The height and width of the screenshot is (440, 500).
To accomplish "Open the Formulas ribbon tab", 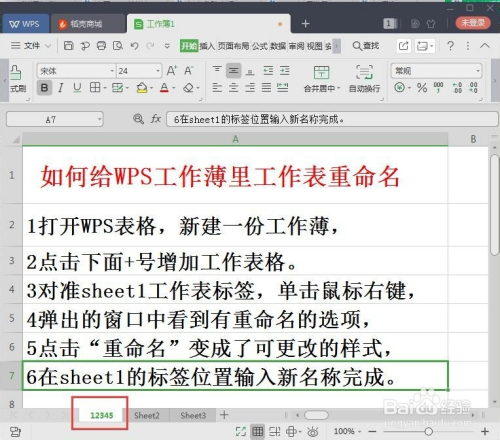I will tap(260, 46).
